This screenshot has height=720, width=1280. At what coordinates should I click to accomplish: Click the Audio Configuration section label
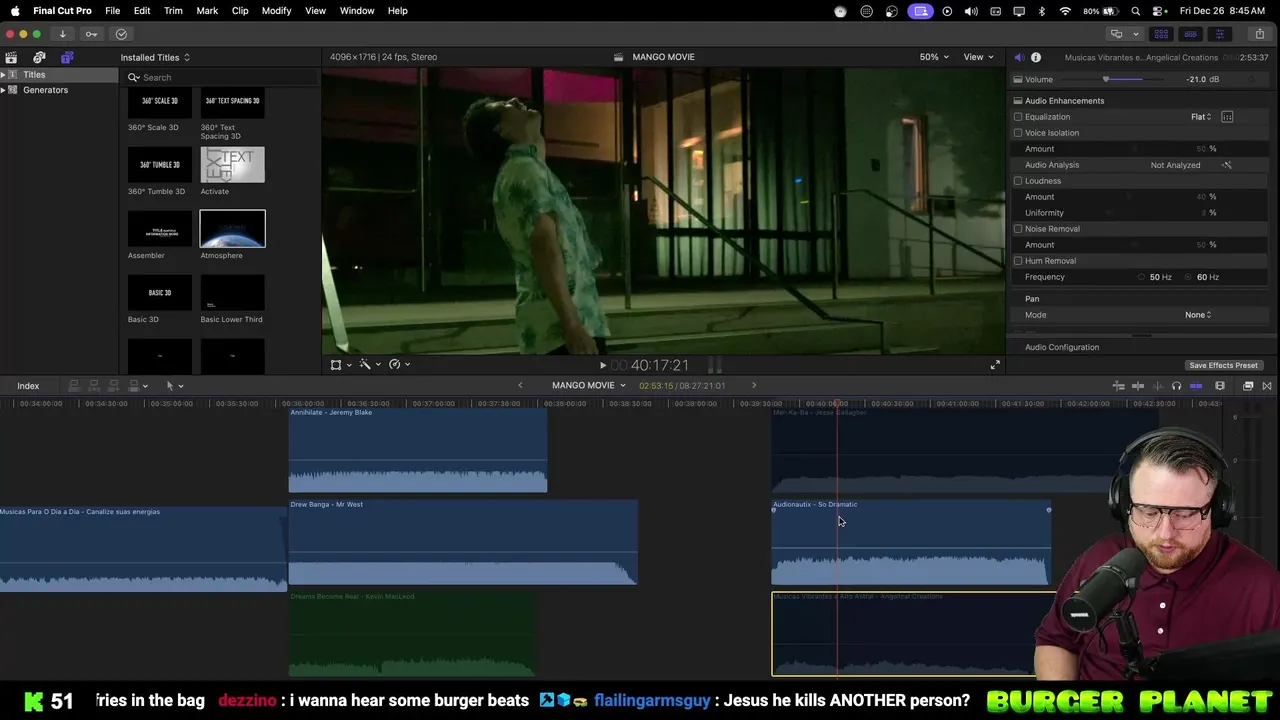1062,348
